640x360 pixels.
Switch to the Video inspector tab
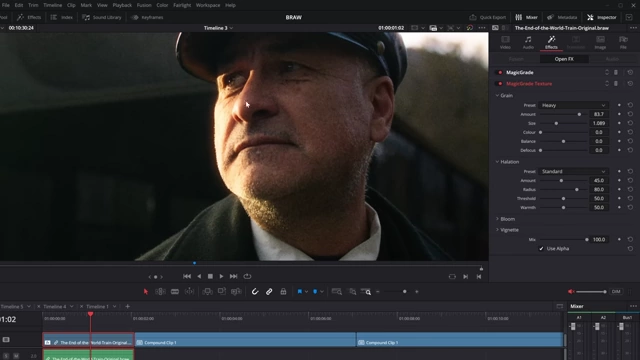[x=505, y=42]
